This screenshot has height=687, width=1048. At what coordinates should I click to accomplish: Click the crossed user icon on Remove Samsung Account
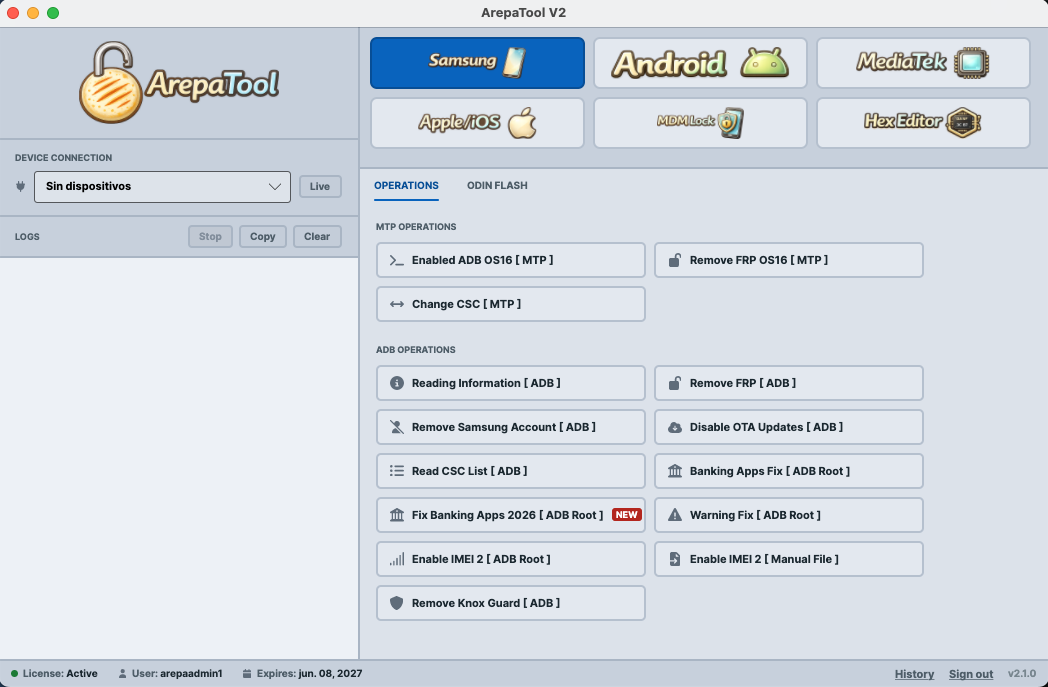click(x=396, y=427)
